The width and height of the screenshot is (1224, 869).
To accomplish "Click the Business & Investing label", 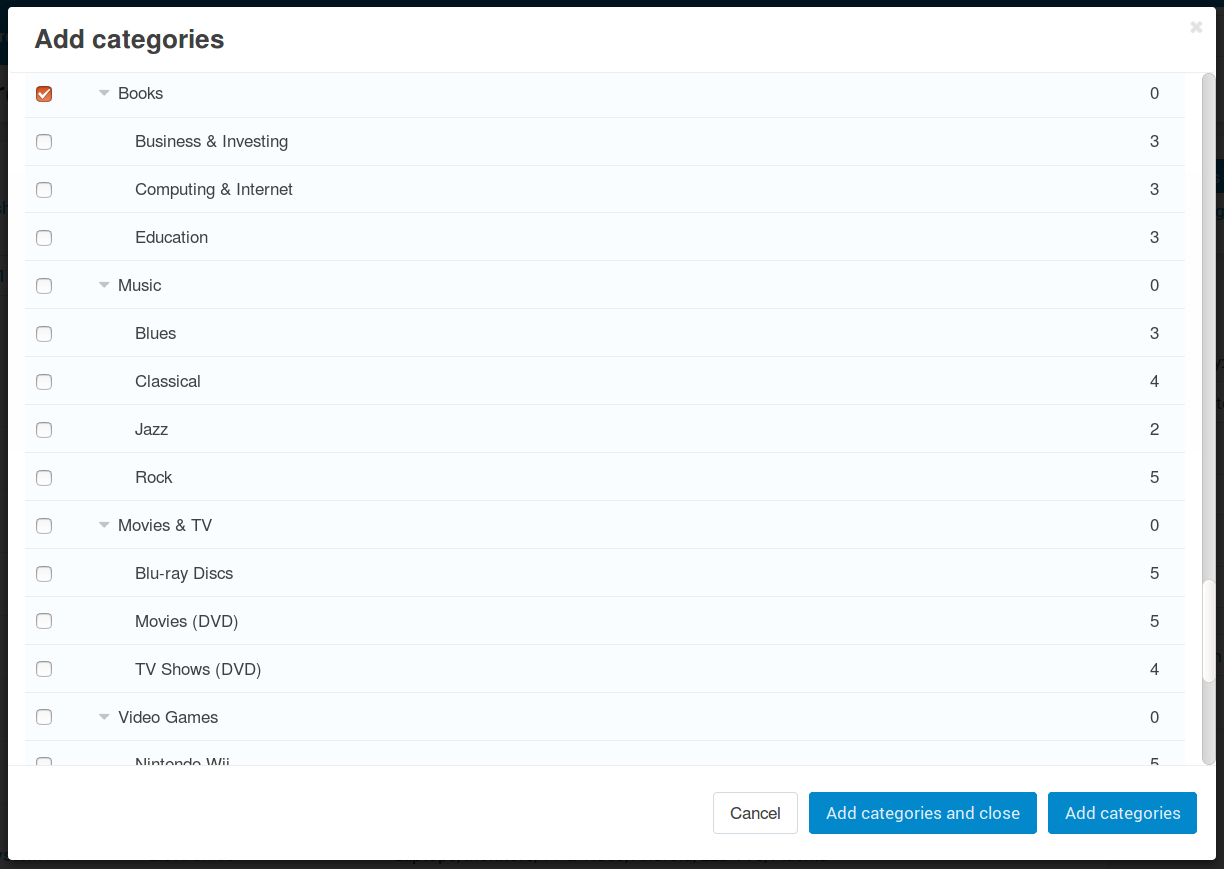I will 212,141.
